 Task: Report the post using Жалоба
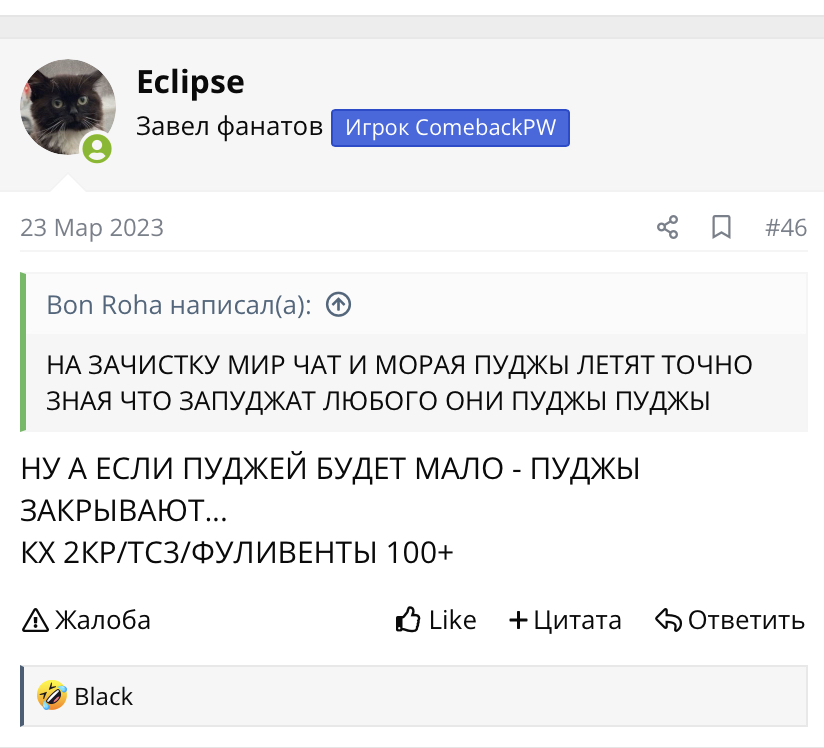click(x=86, y=620)
